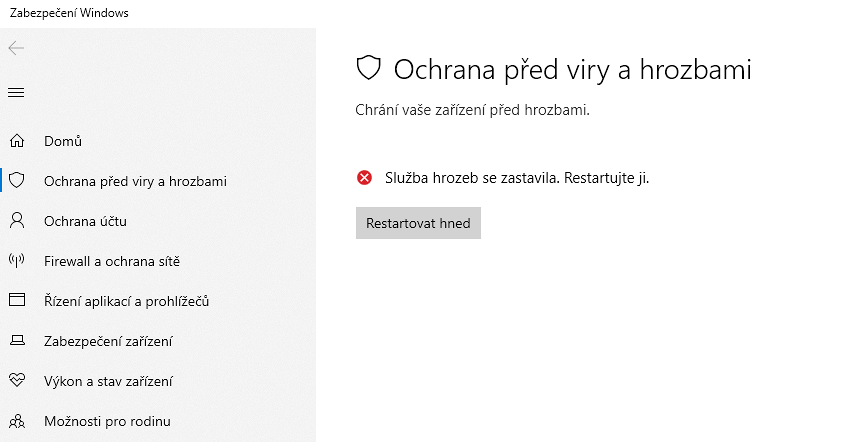
Task: Click the wireless signal icon for Firewall
Action: [16, 261]
